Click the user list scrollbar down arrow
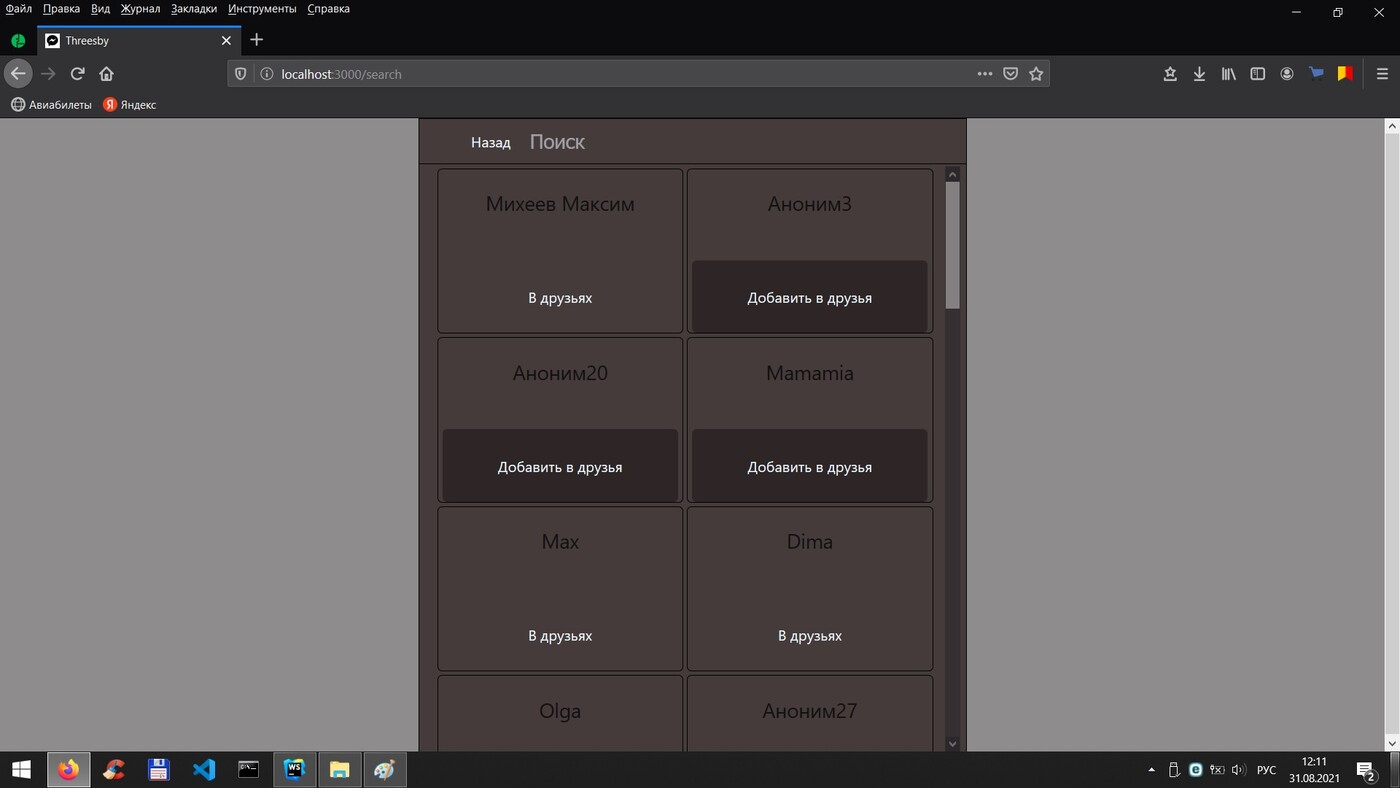 click(952, 743)
